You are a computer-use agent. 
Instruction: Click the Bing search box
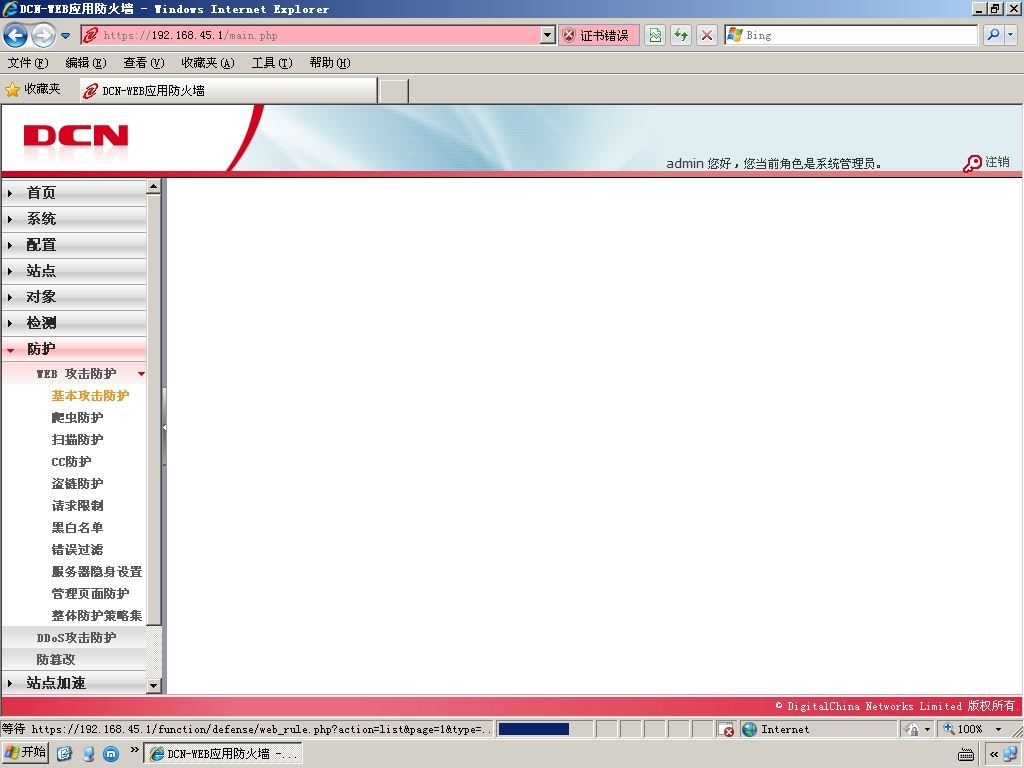point(851,35)
